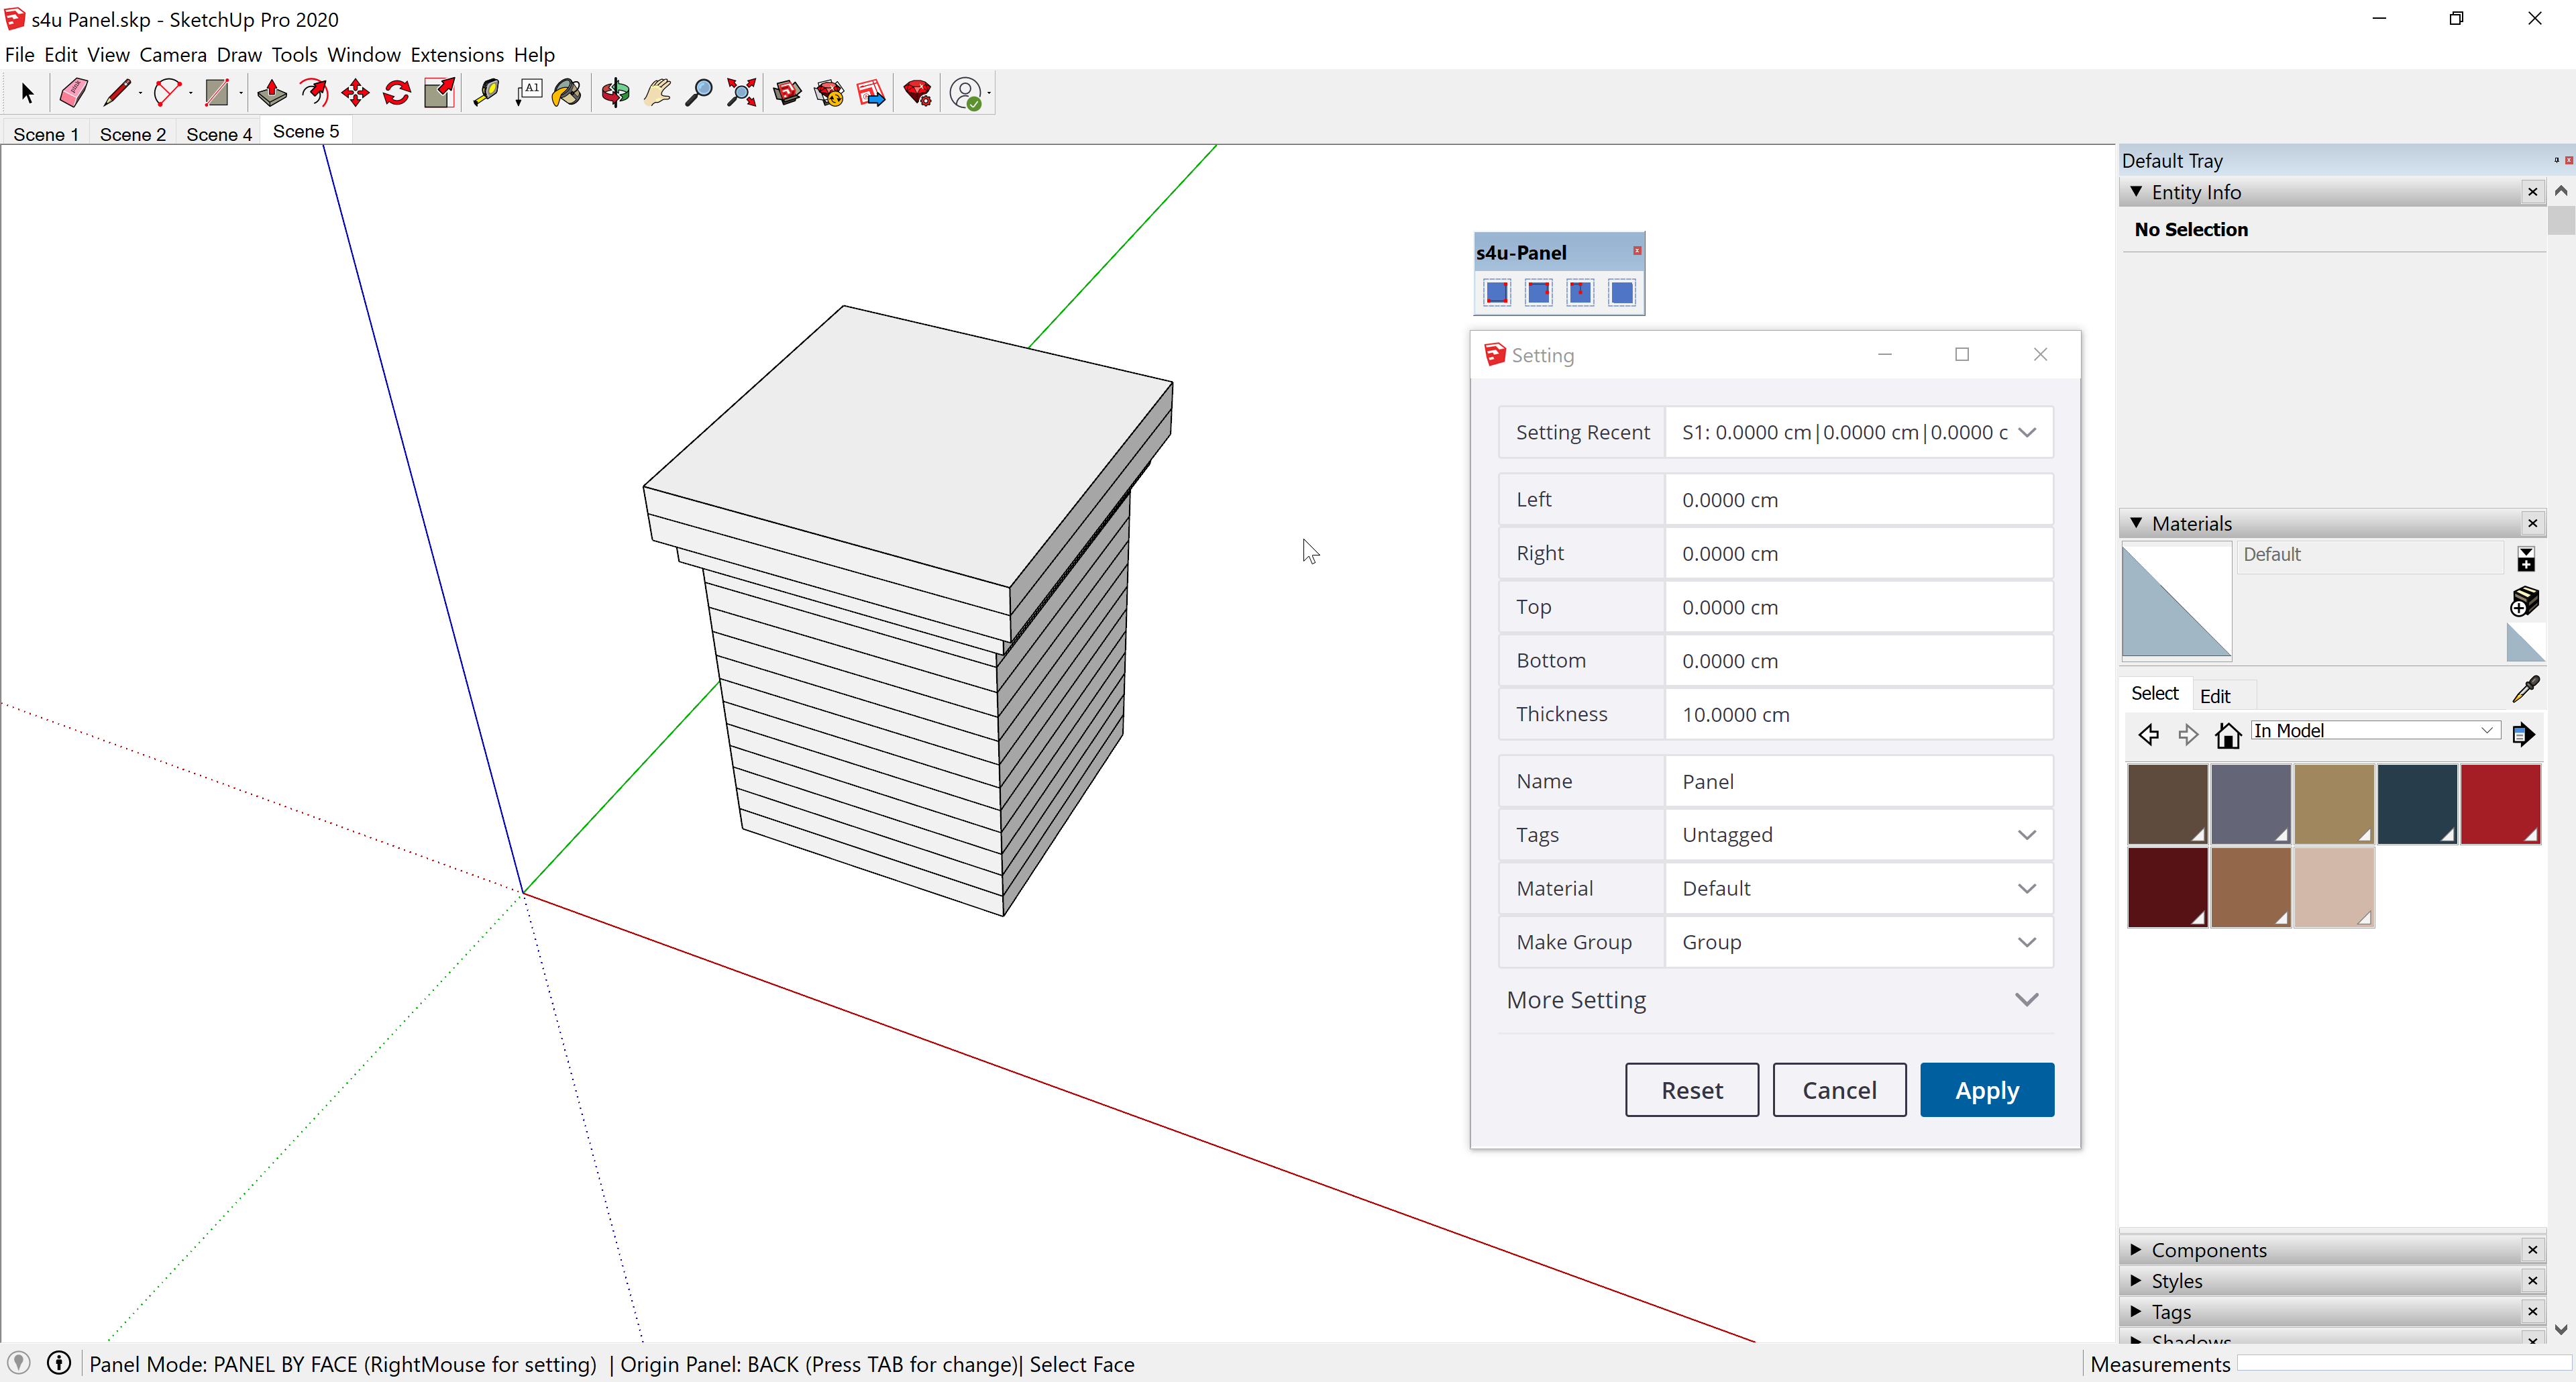This screenshot has height=1382, width=2576.
Task: Open the Make Group dropdown
Action: coord(2027,941)
